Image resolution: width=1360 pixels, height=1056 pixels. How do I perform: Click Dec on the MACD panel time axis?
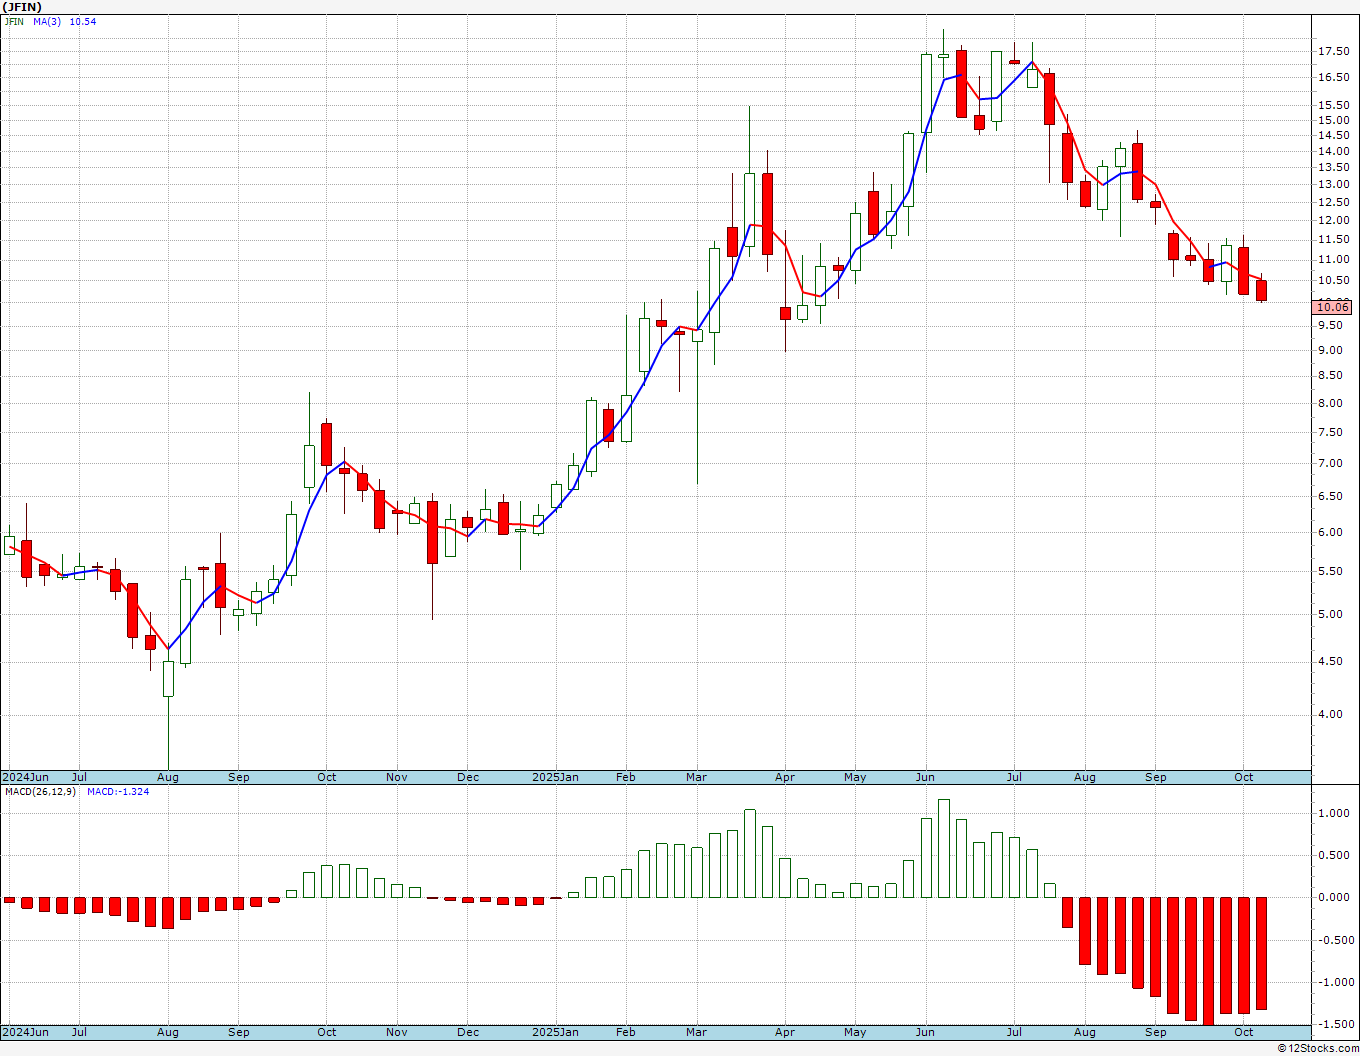click(x=468, y=1032)
